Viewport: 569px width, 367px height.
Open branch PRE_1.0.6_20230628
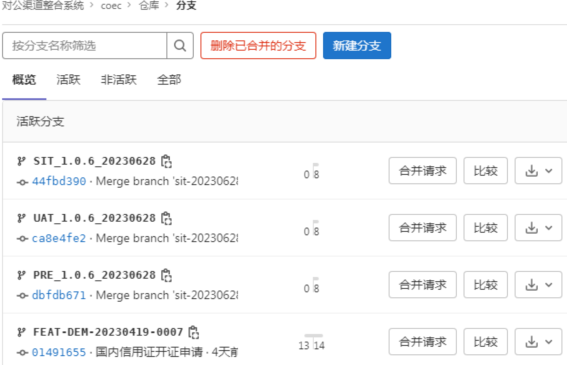[95, 275]
